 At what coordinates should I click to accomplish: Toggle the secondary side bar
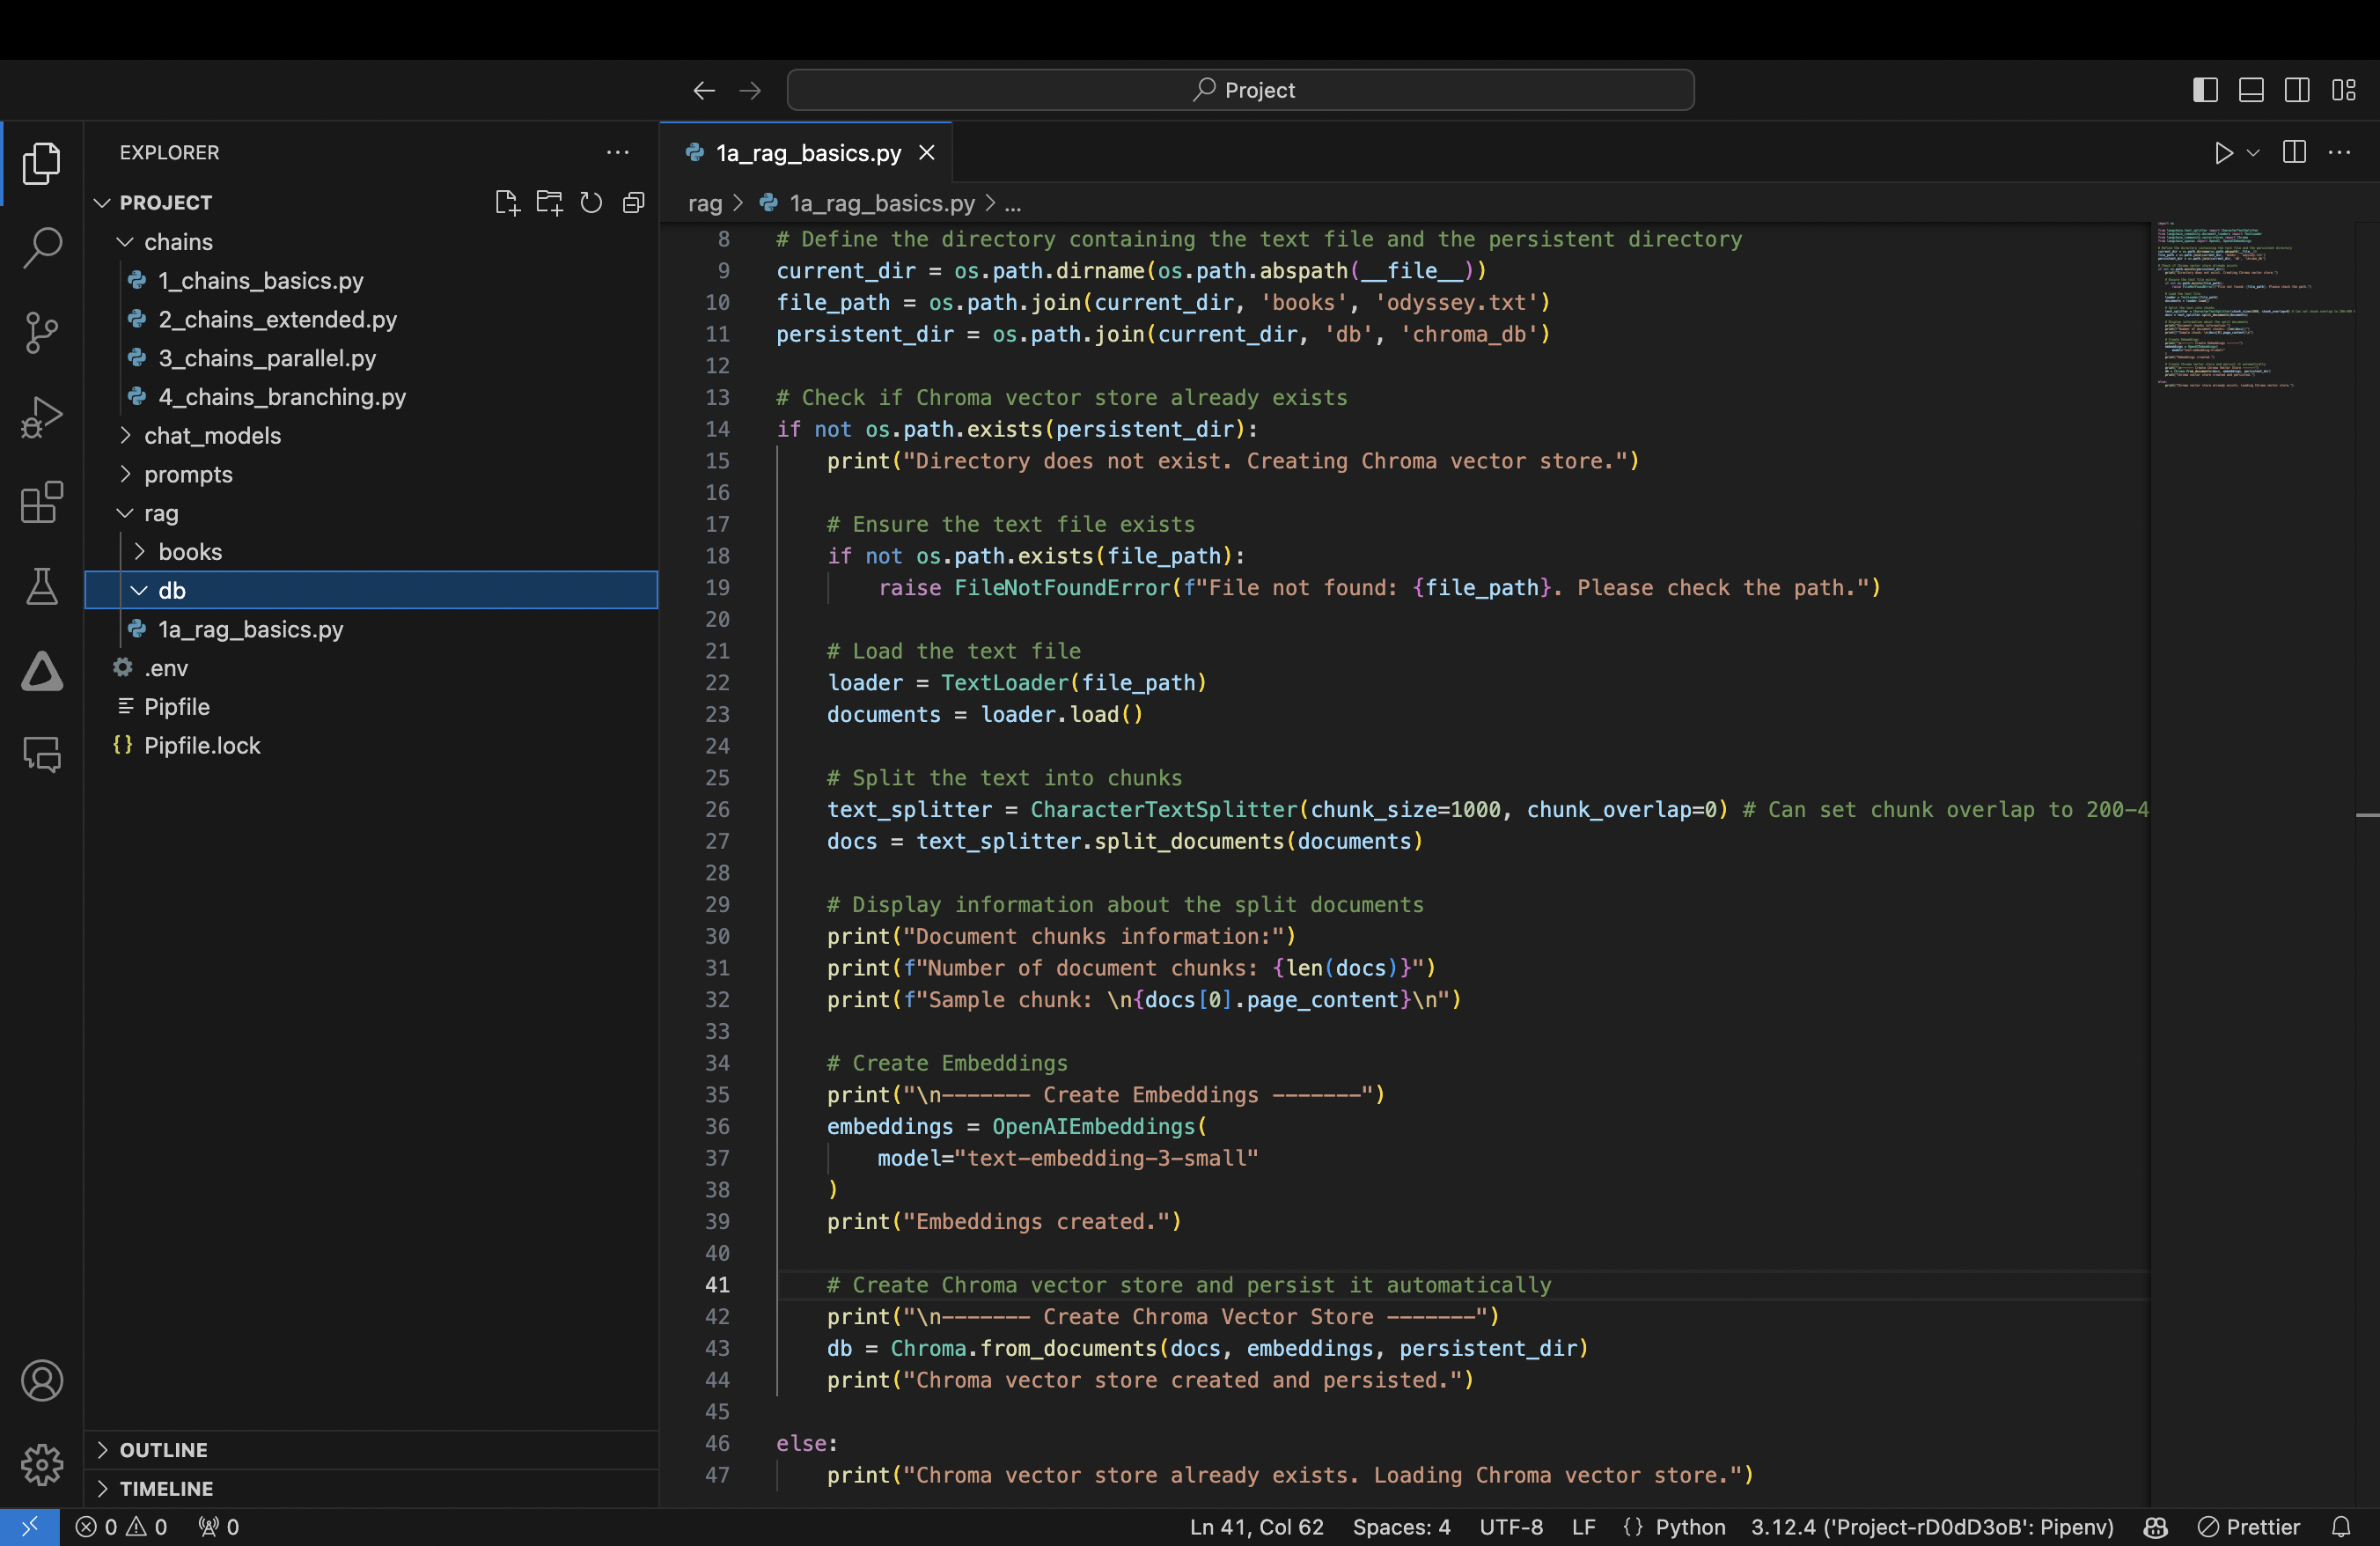pyautogui.click(x=2296, y=89)
